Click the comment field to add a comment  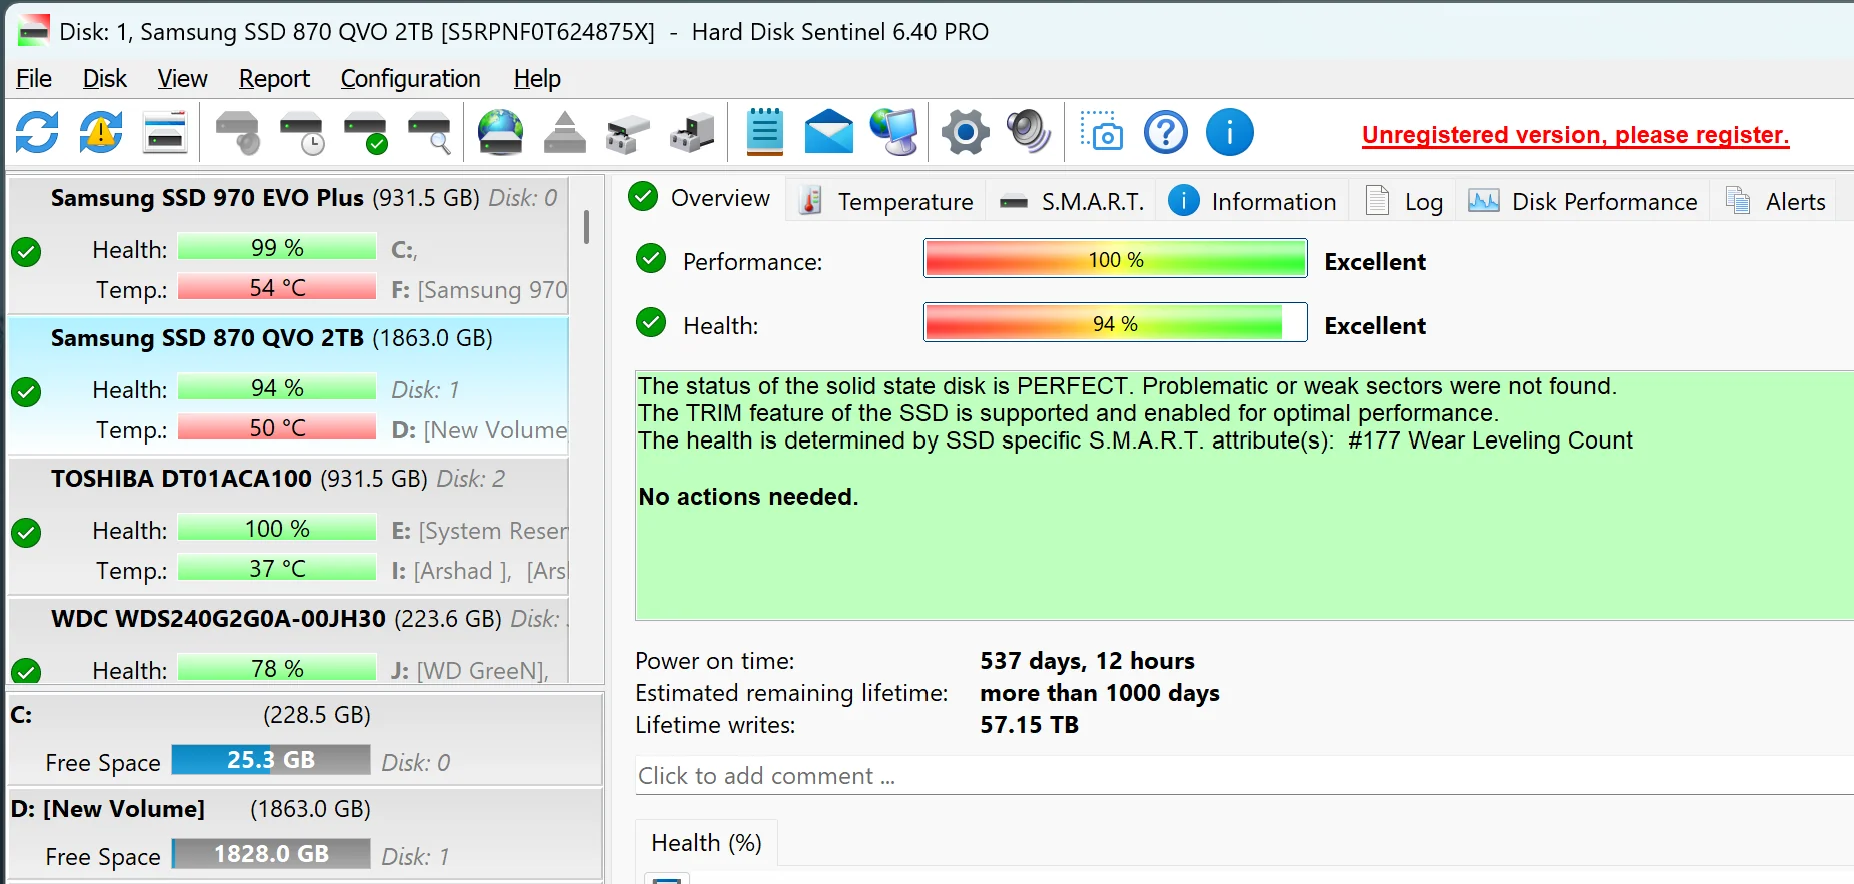pyautogui.click(x=1244, y=776)
